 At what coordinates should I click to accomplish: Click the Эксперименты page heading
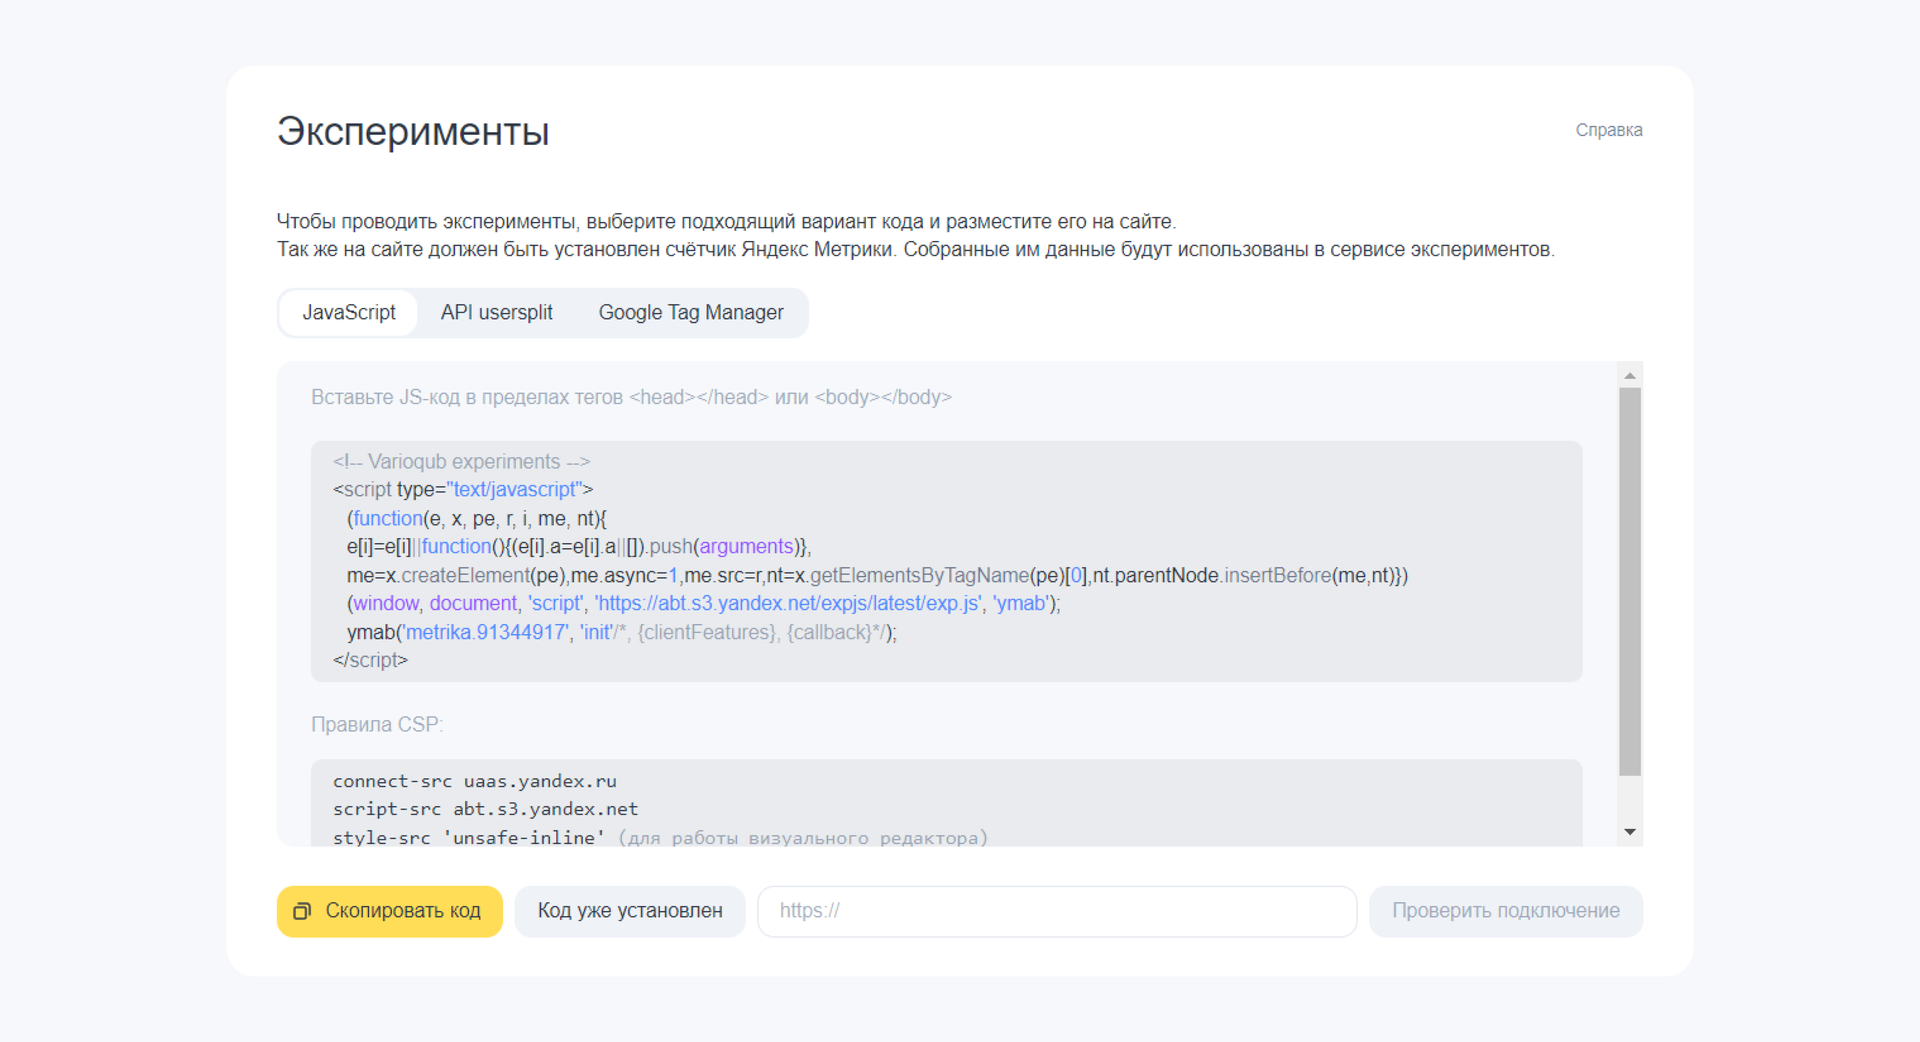click(413, 131)
